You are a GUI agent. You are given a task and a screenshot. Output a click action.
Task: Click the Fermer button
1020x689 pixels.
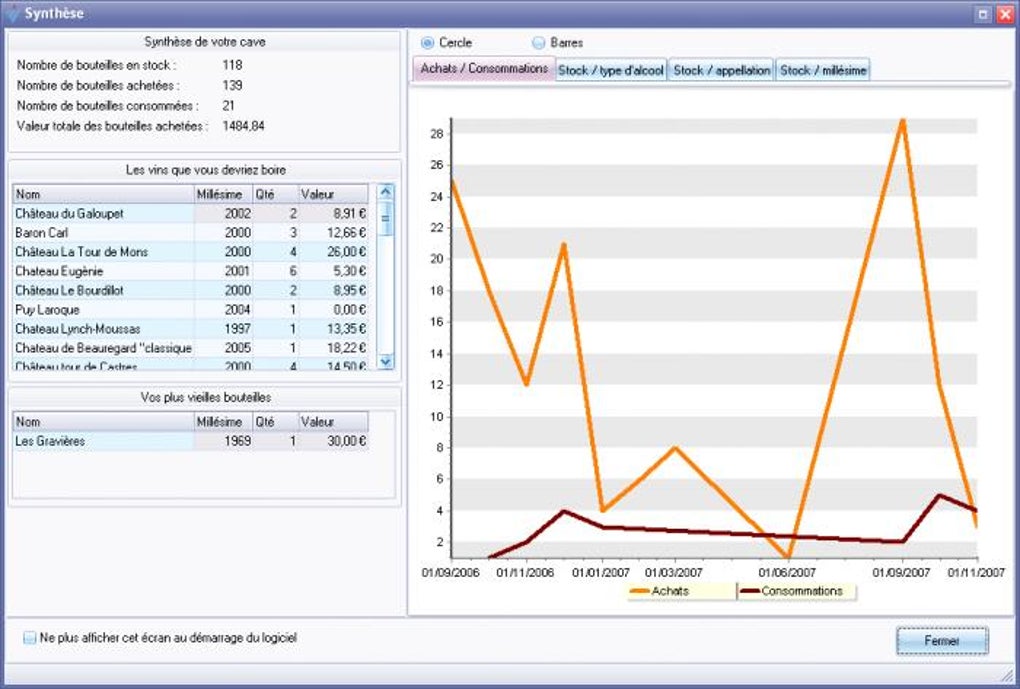[x=942, y=641]
